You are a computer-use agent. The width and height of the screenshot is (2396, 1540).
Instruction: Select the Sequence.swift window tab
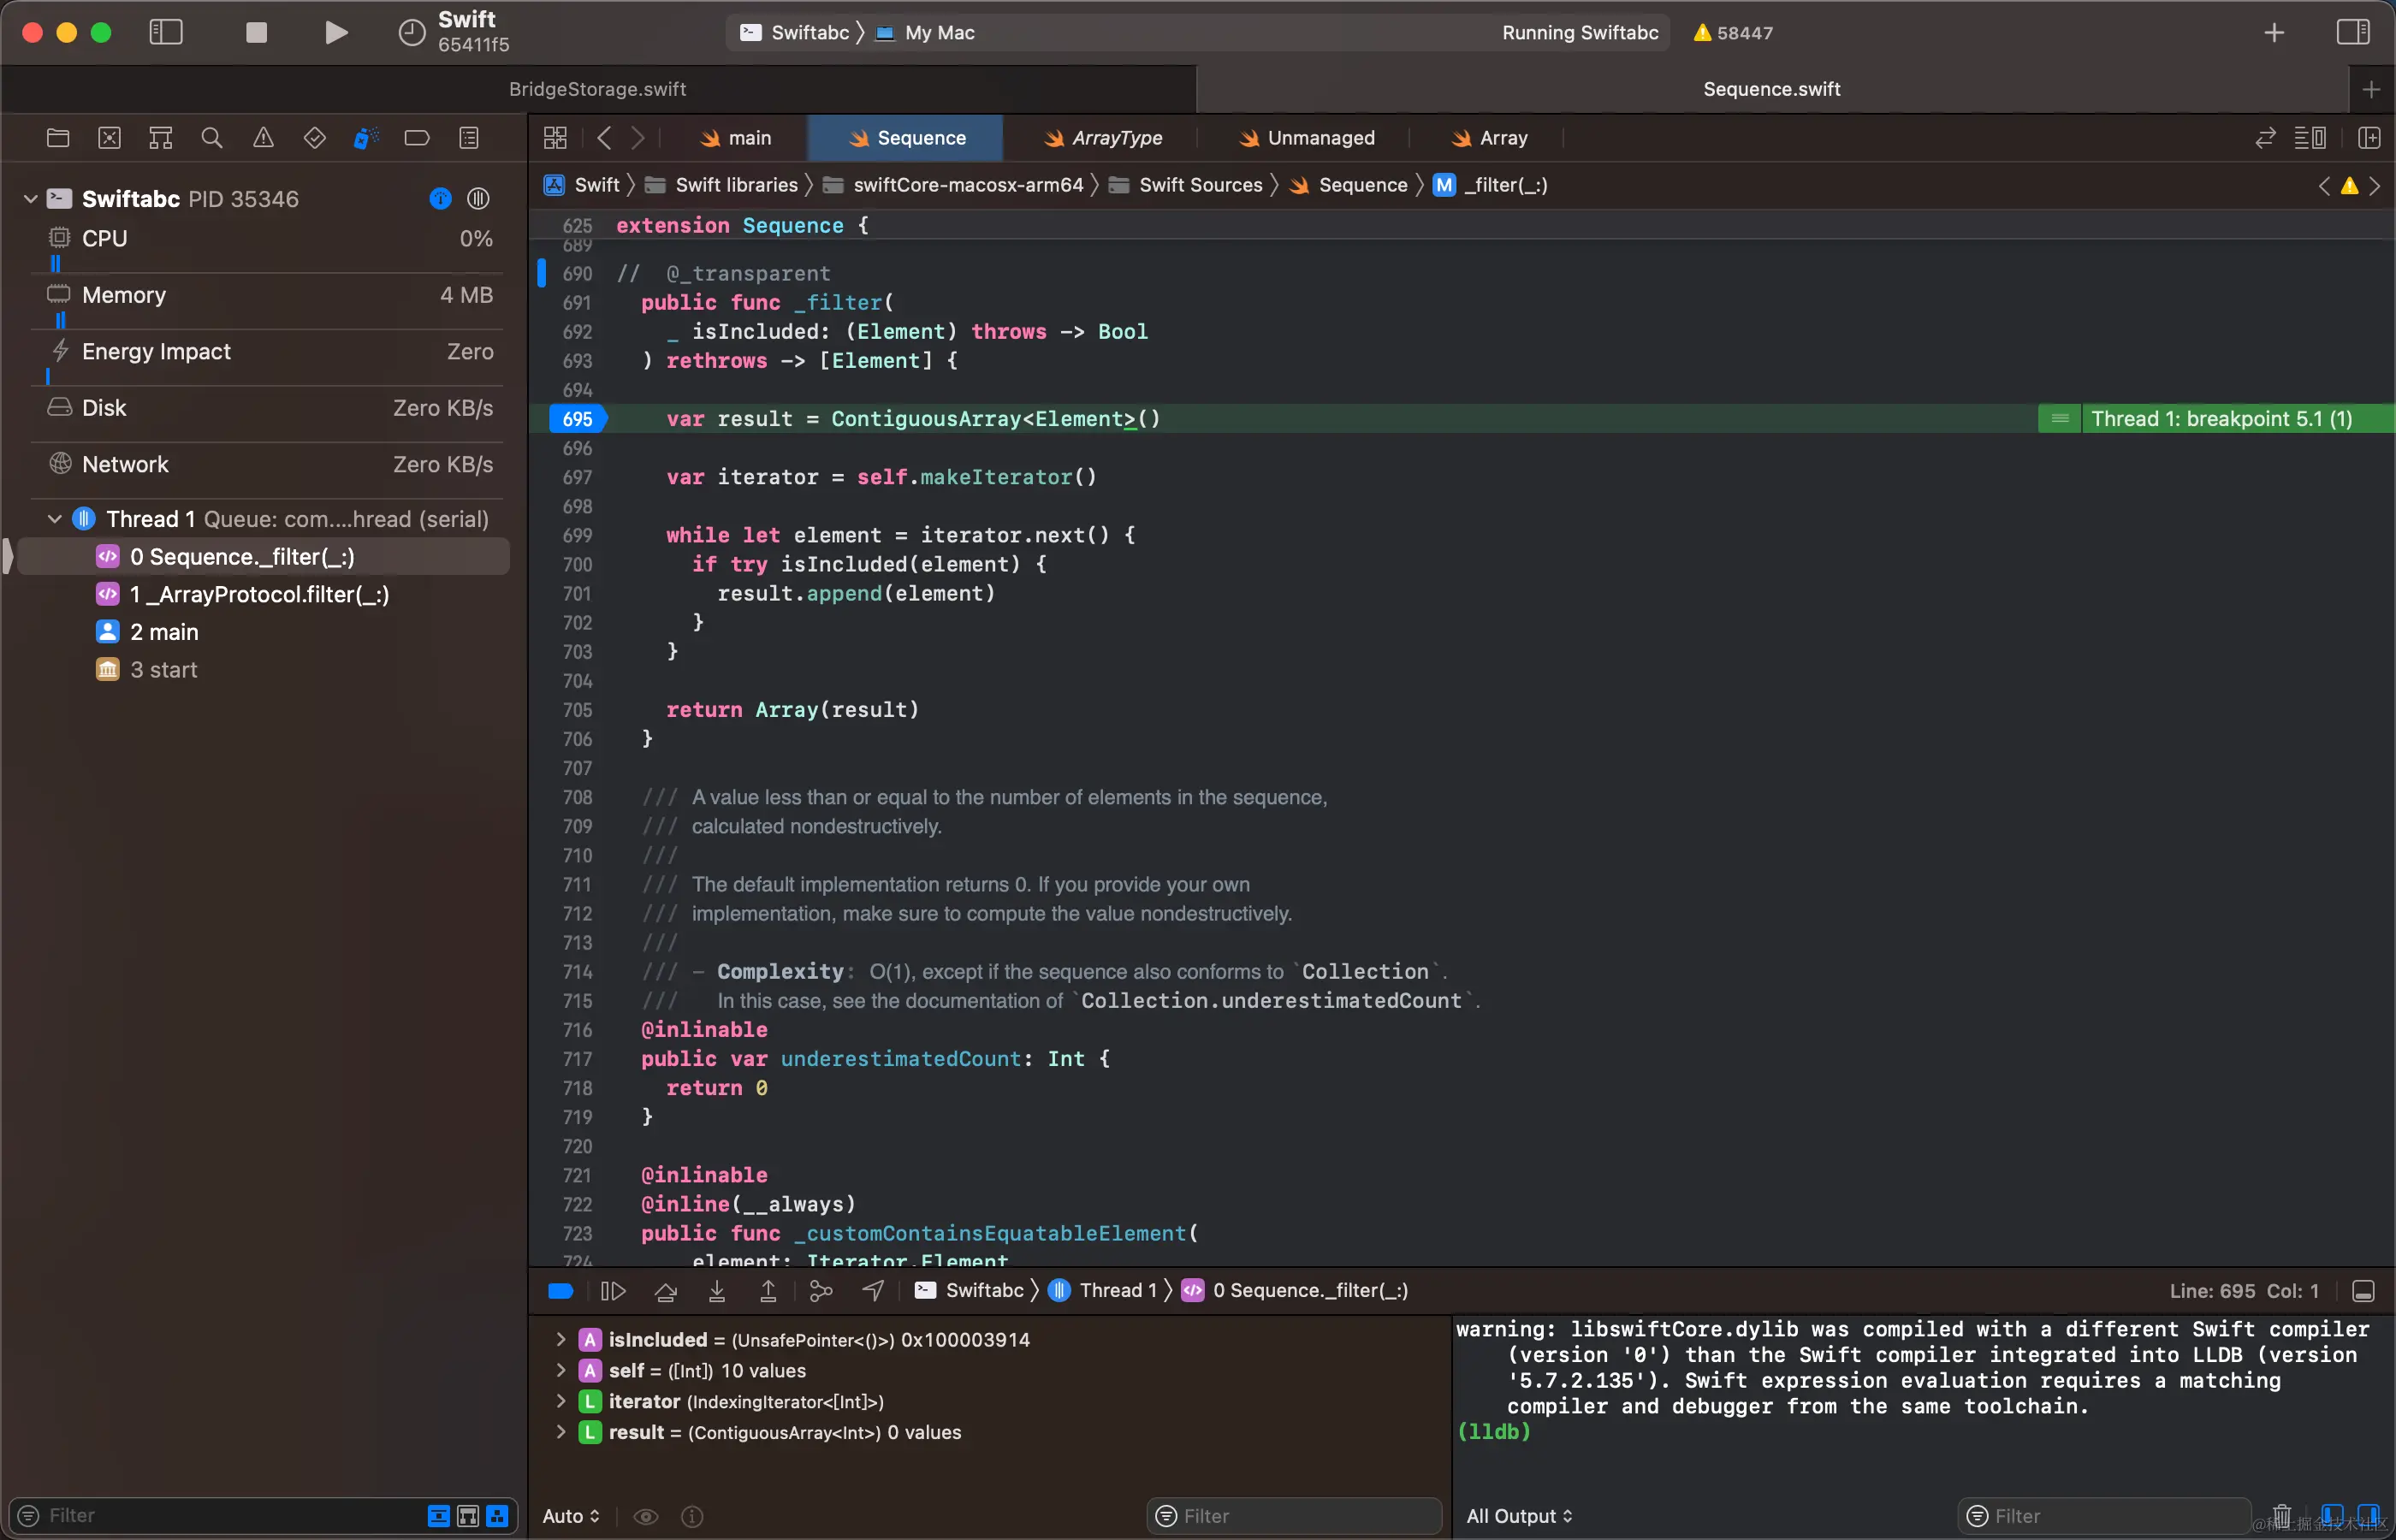1772,89
